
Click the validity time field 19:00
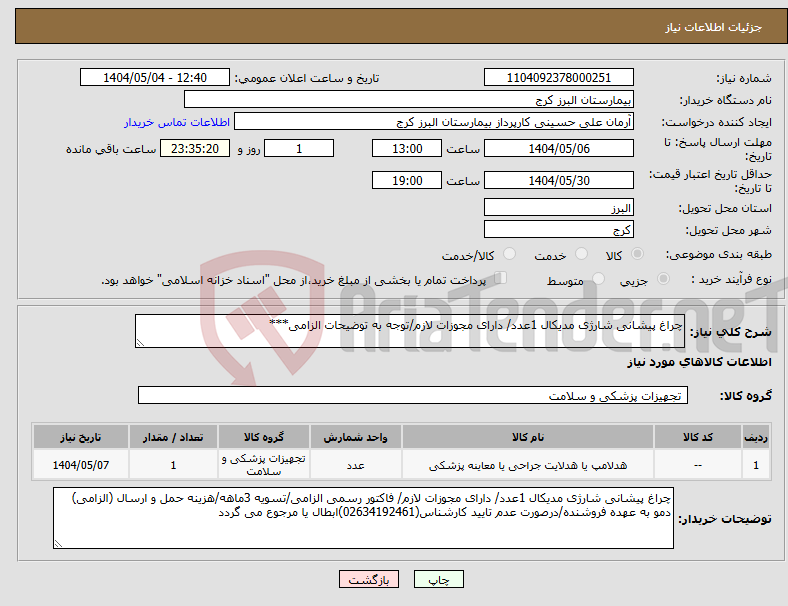point(407,180)
